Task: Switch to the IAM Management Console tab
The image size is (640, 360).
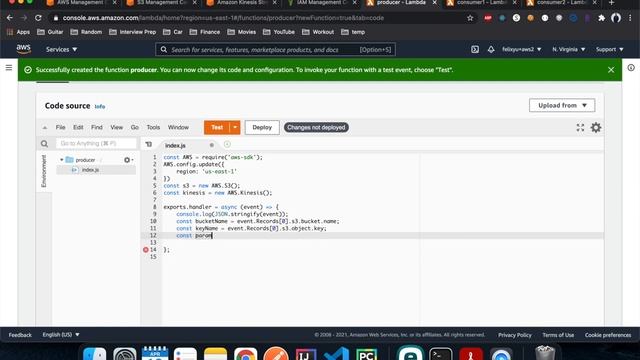Action: [322, 3]
